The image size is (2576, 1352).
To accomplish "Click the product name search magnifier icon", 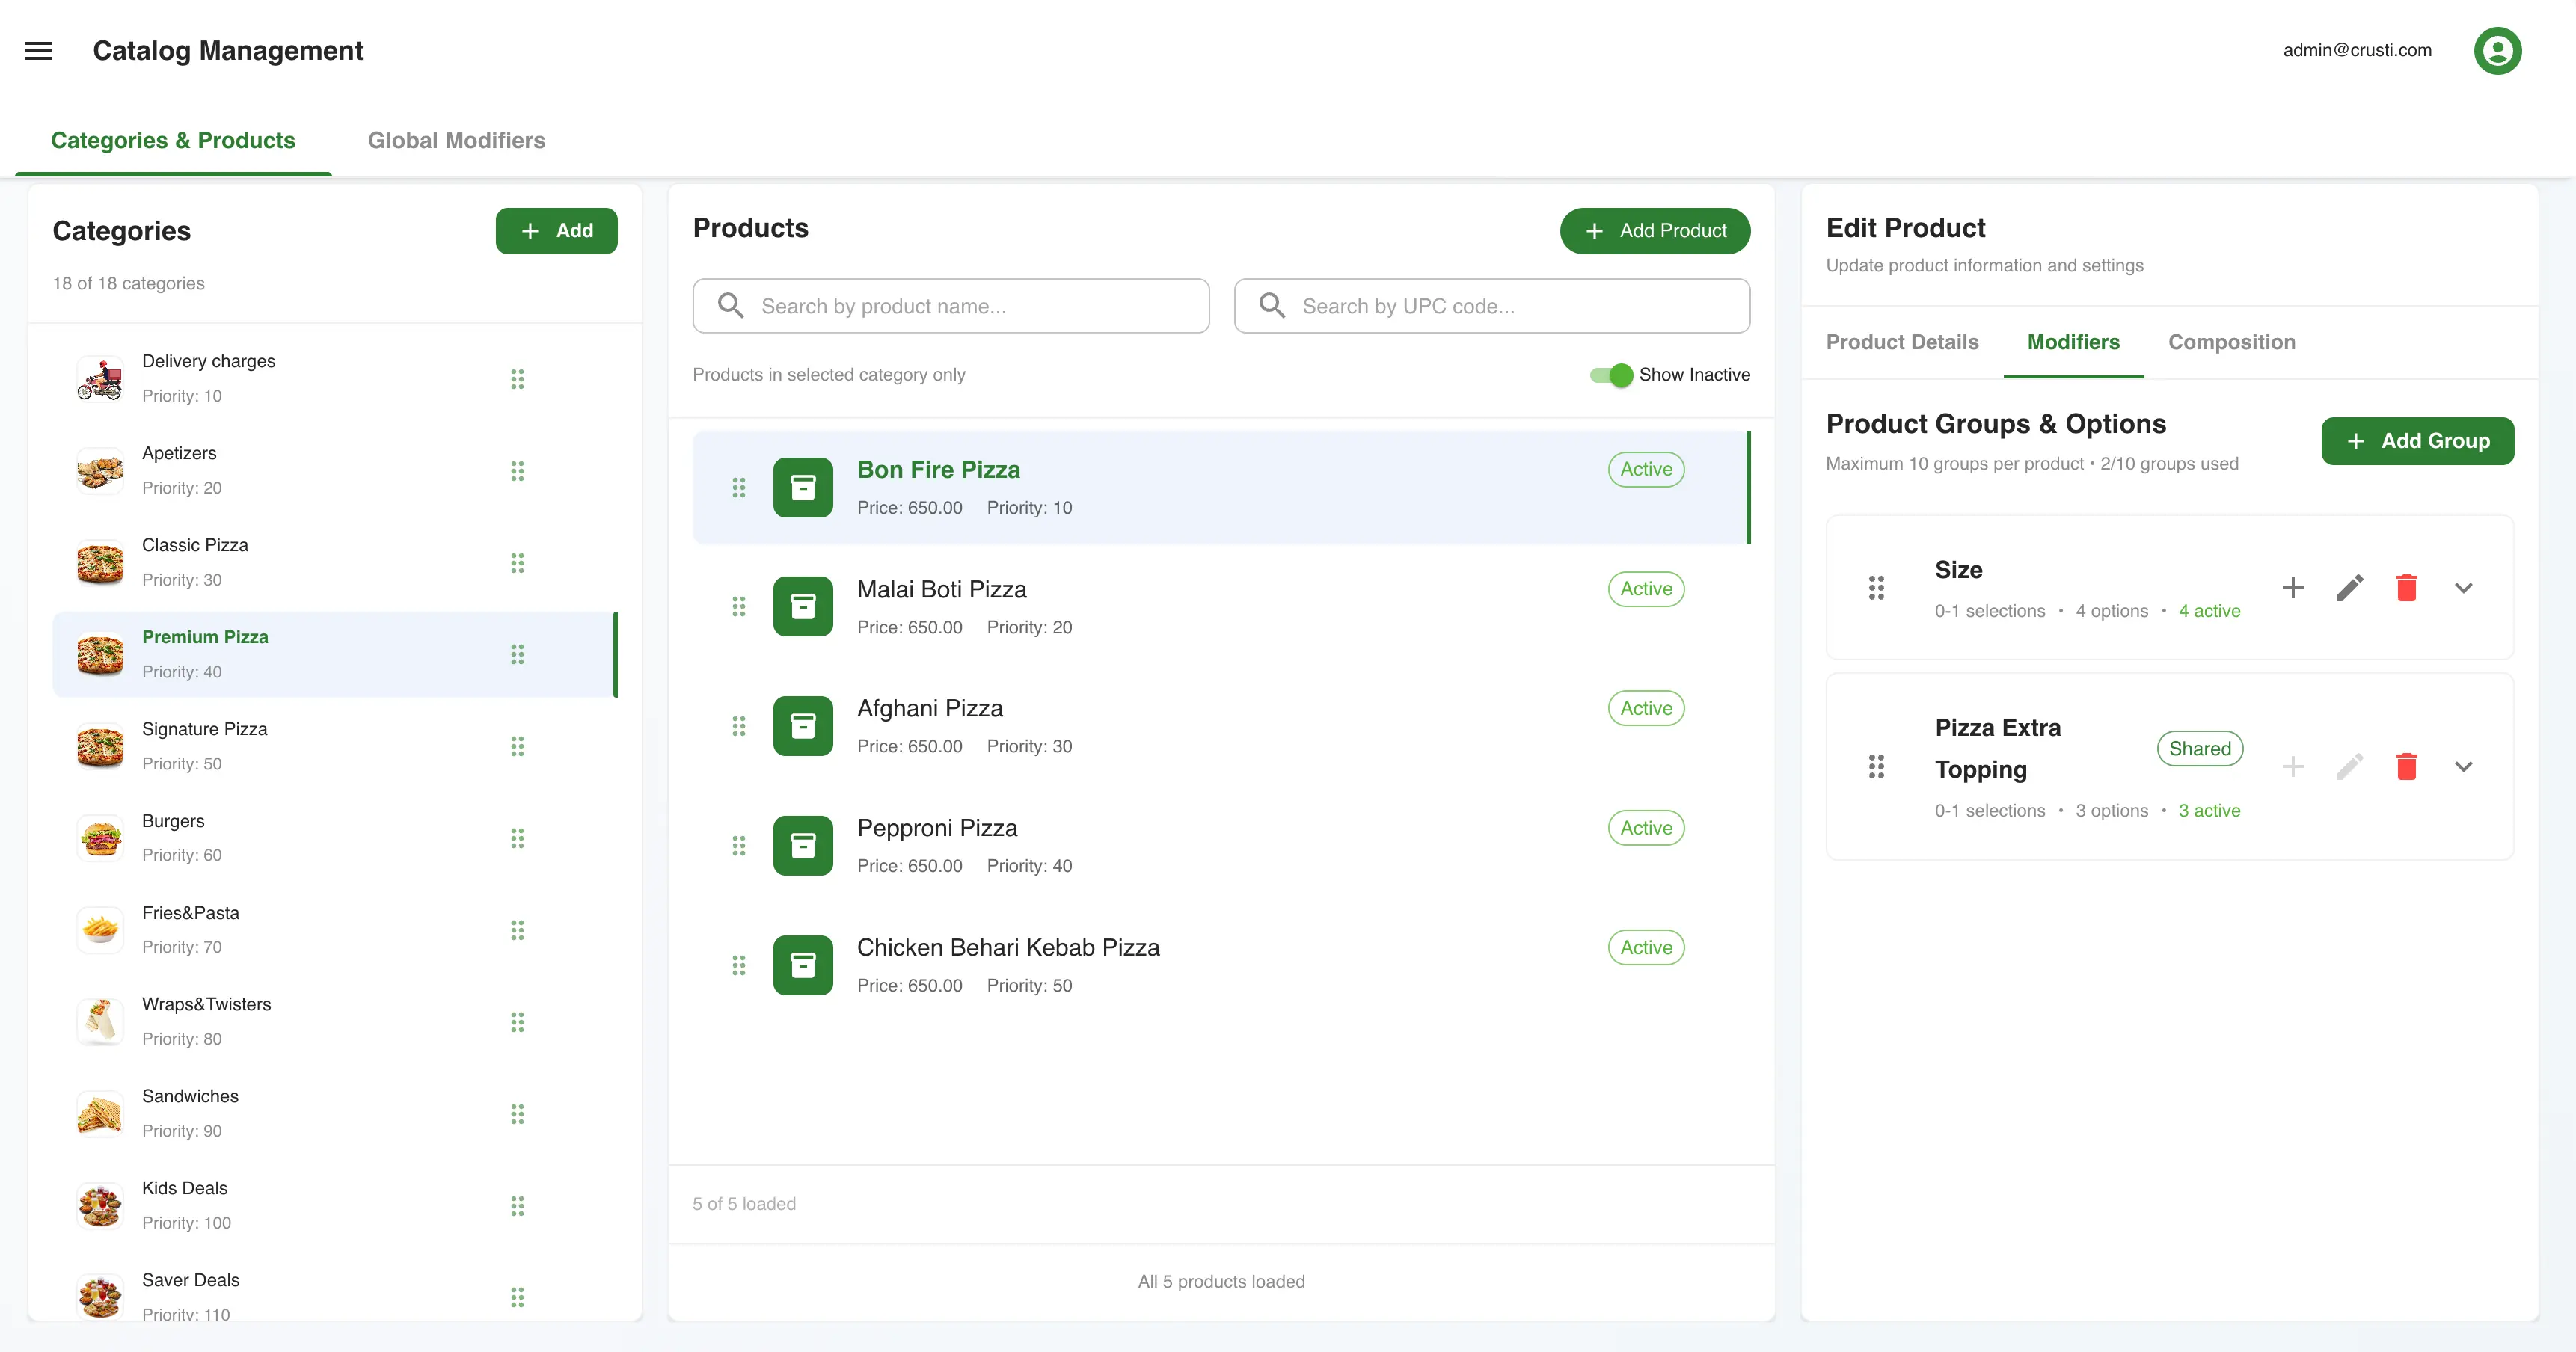I will coord(729,305).
